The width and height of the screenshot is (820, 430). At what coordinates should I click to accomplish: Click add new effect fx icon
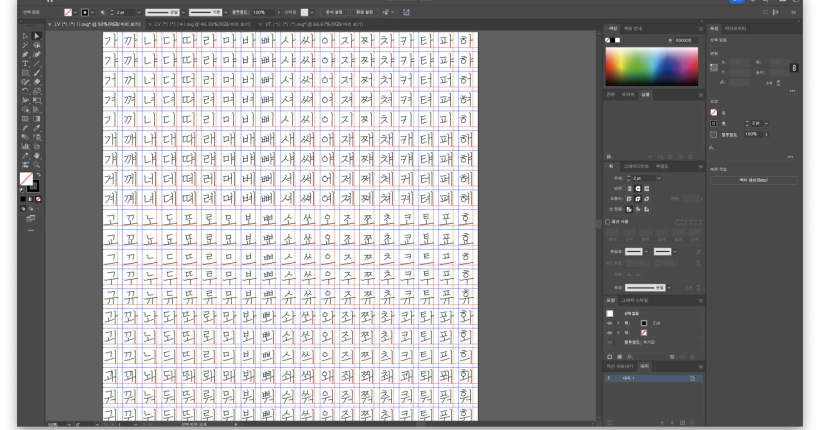pos(630,355)
